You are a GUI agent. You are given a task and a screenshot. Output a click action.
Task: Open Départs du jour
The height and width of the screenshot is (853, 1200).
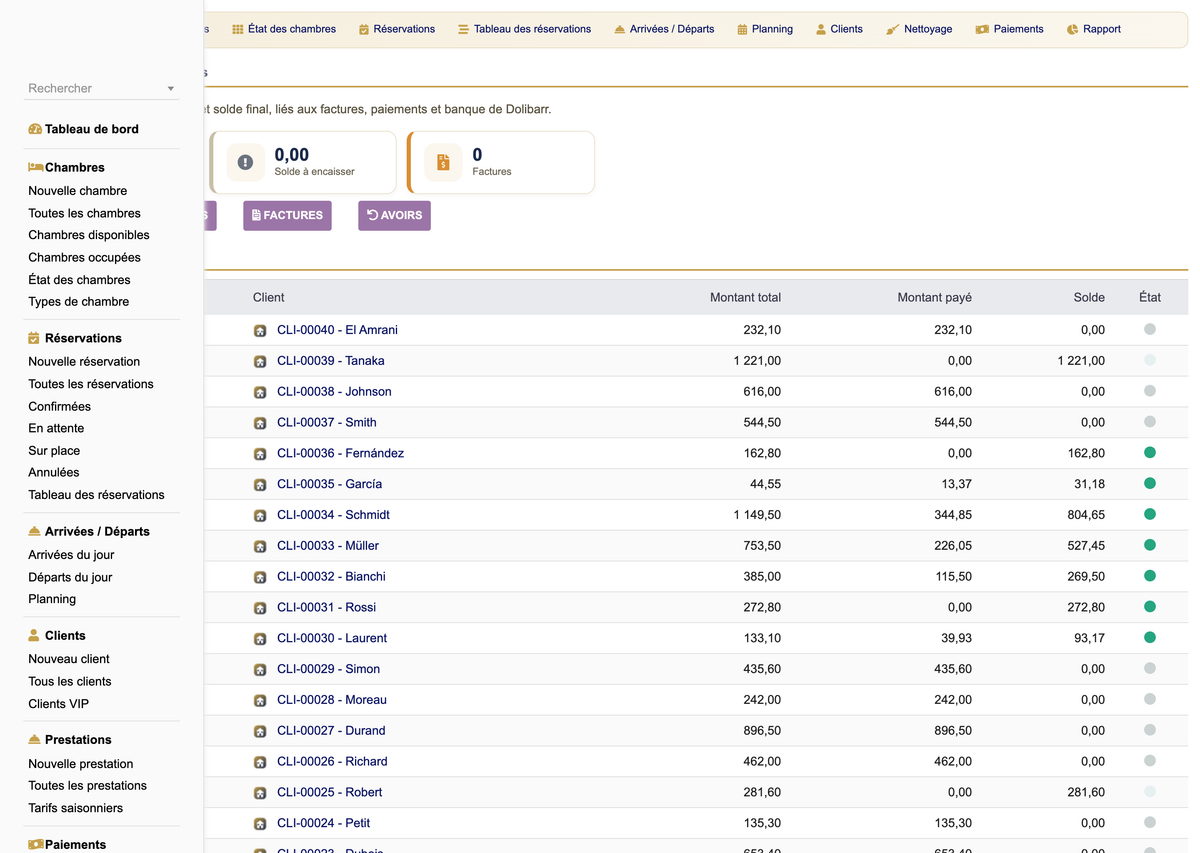click(x=70, y=577)
